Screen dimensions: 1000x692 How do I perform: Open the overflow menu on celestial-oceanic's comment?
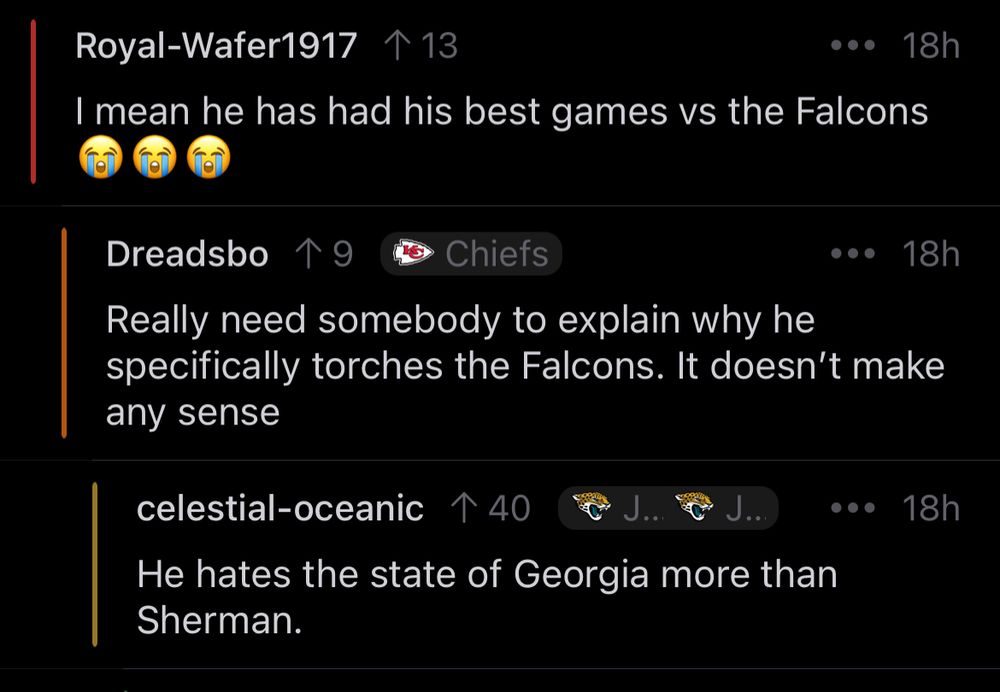point(853,507)
